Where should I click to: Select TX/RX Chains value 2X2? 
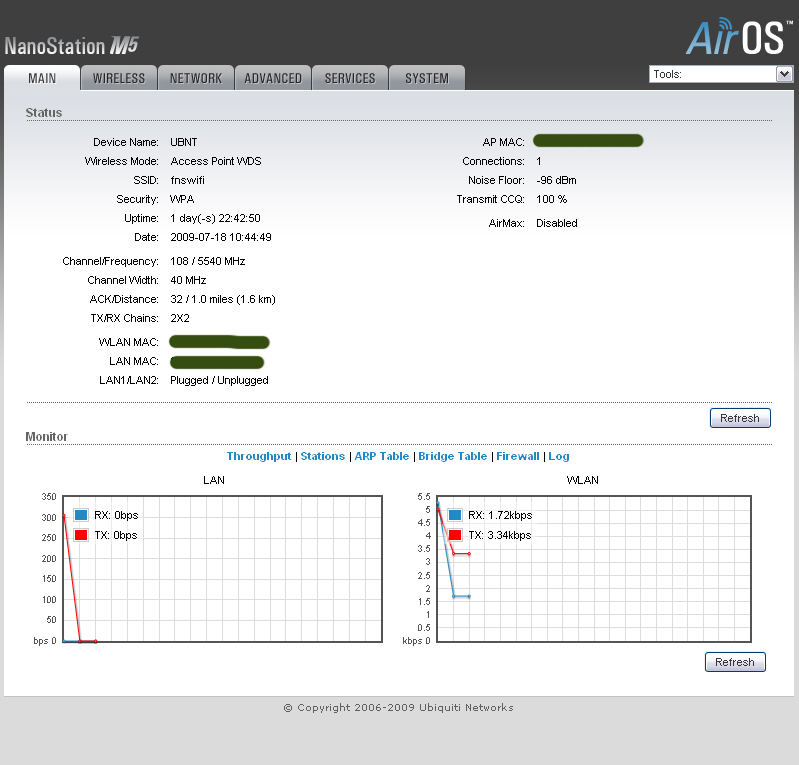(x=180, y=318)
